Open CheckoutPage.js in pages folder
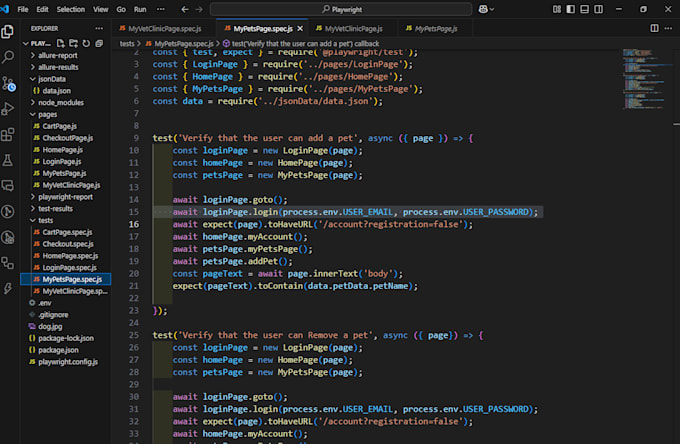The width and height of the screenshot is (680, 444). coord(68,138)
